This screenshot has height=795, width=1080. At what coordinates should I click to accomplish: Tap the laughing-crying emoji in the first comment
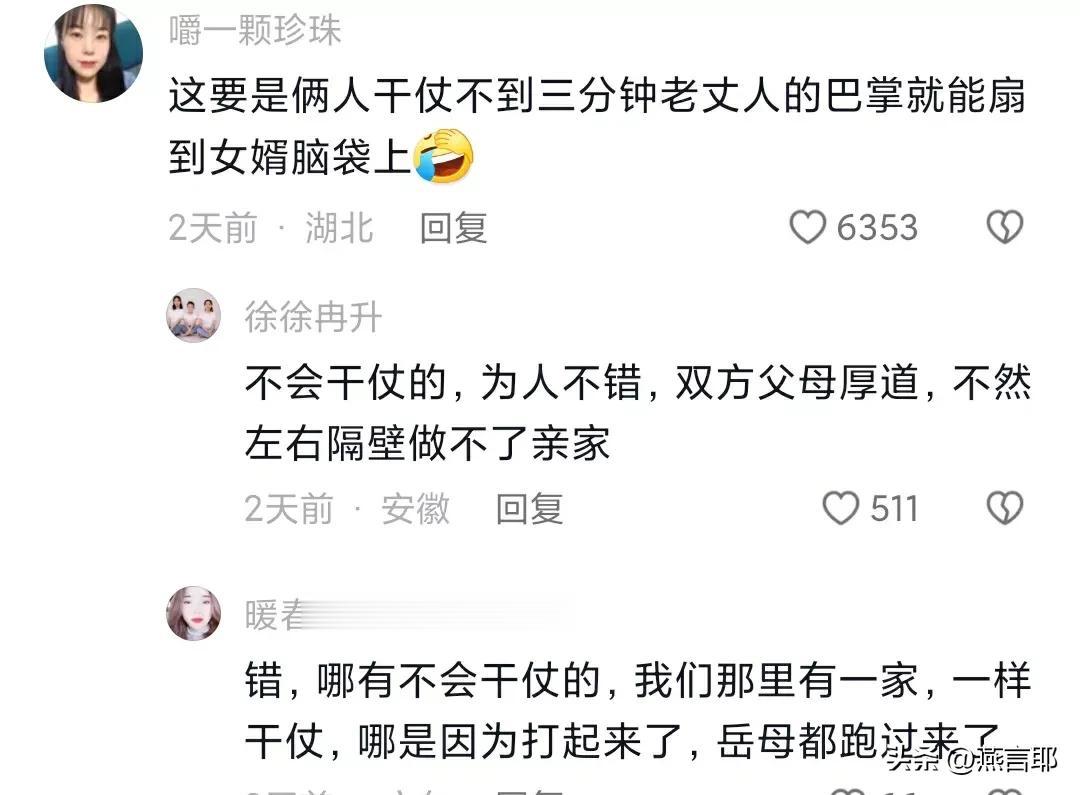(x=443, y=156)
